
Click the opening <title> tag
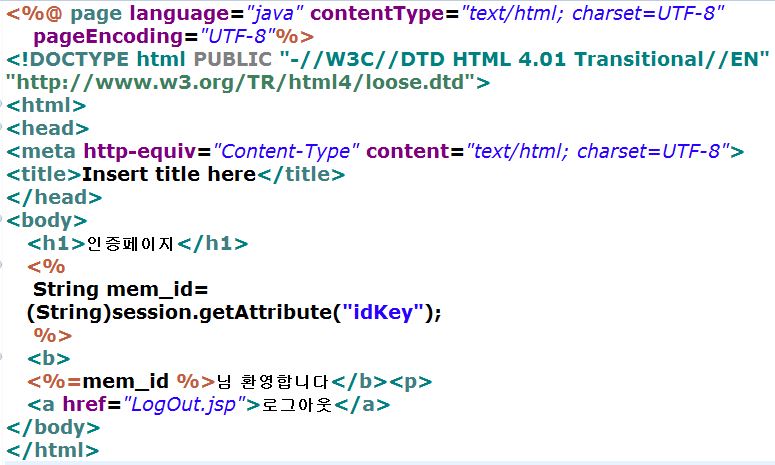(43, 174)
